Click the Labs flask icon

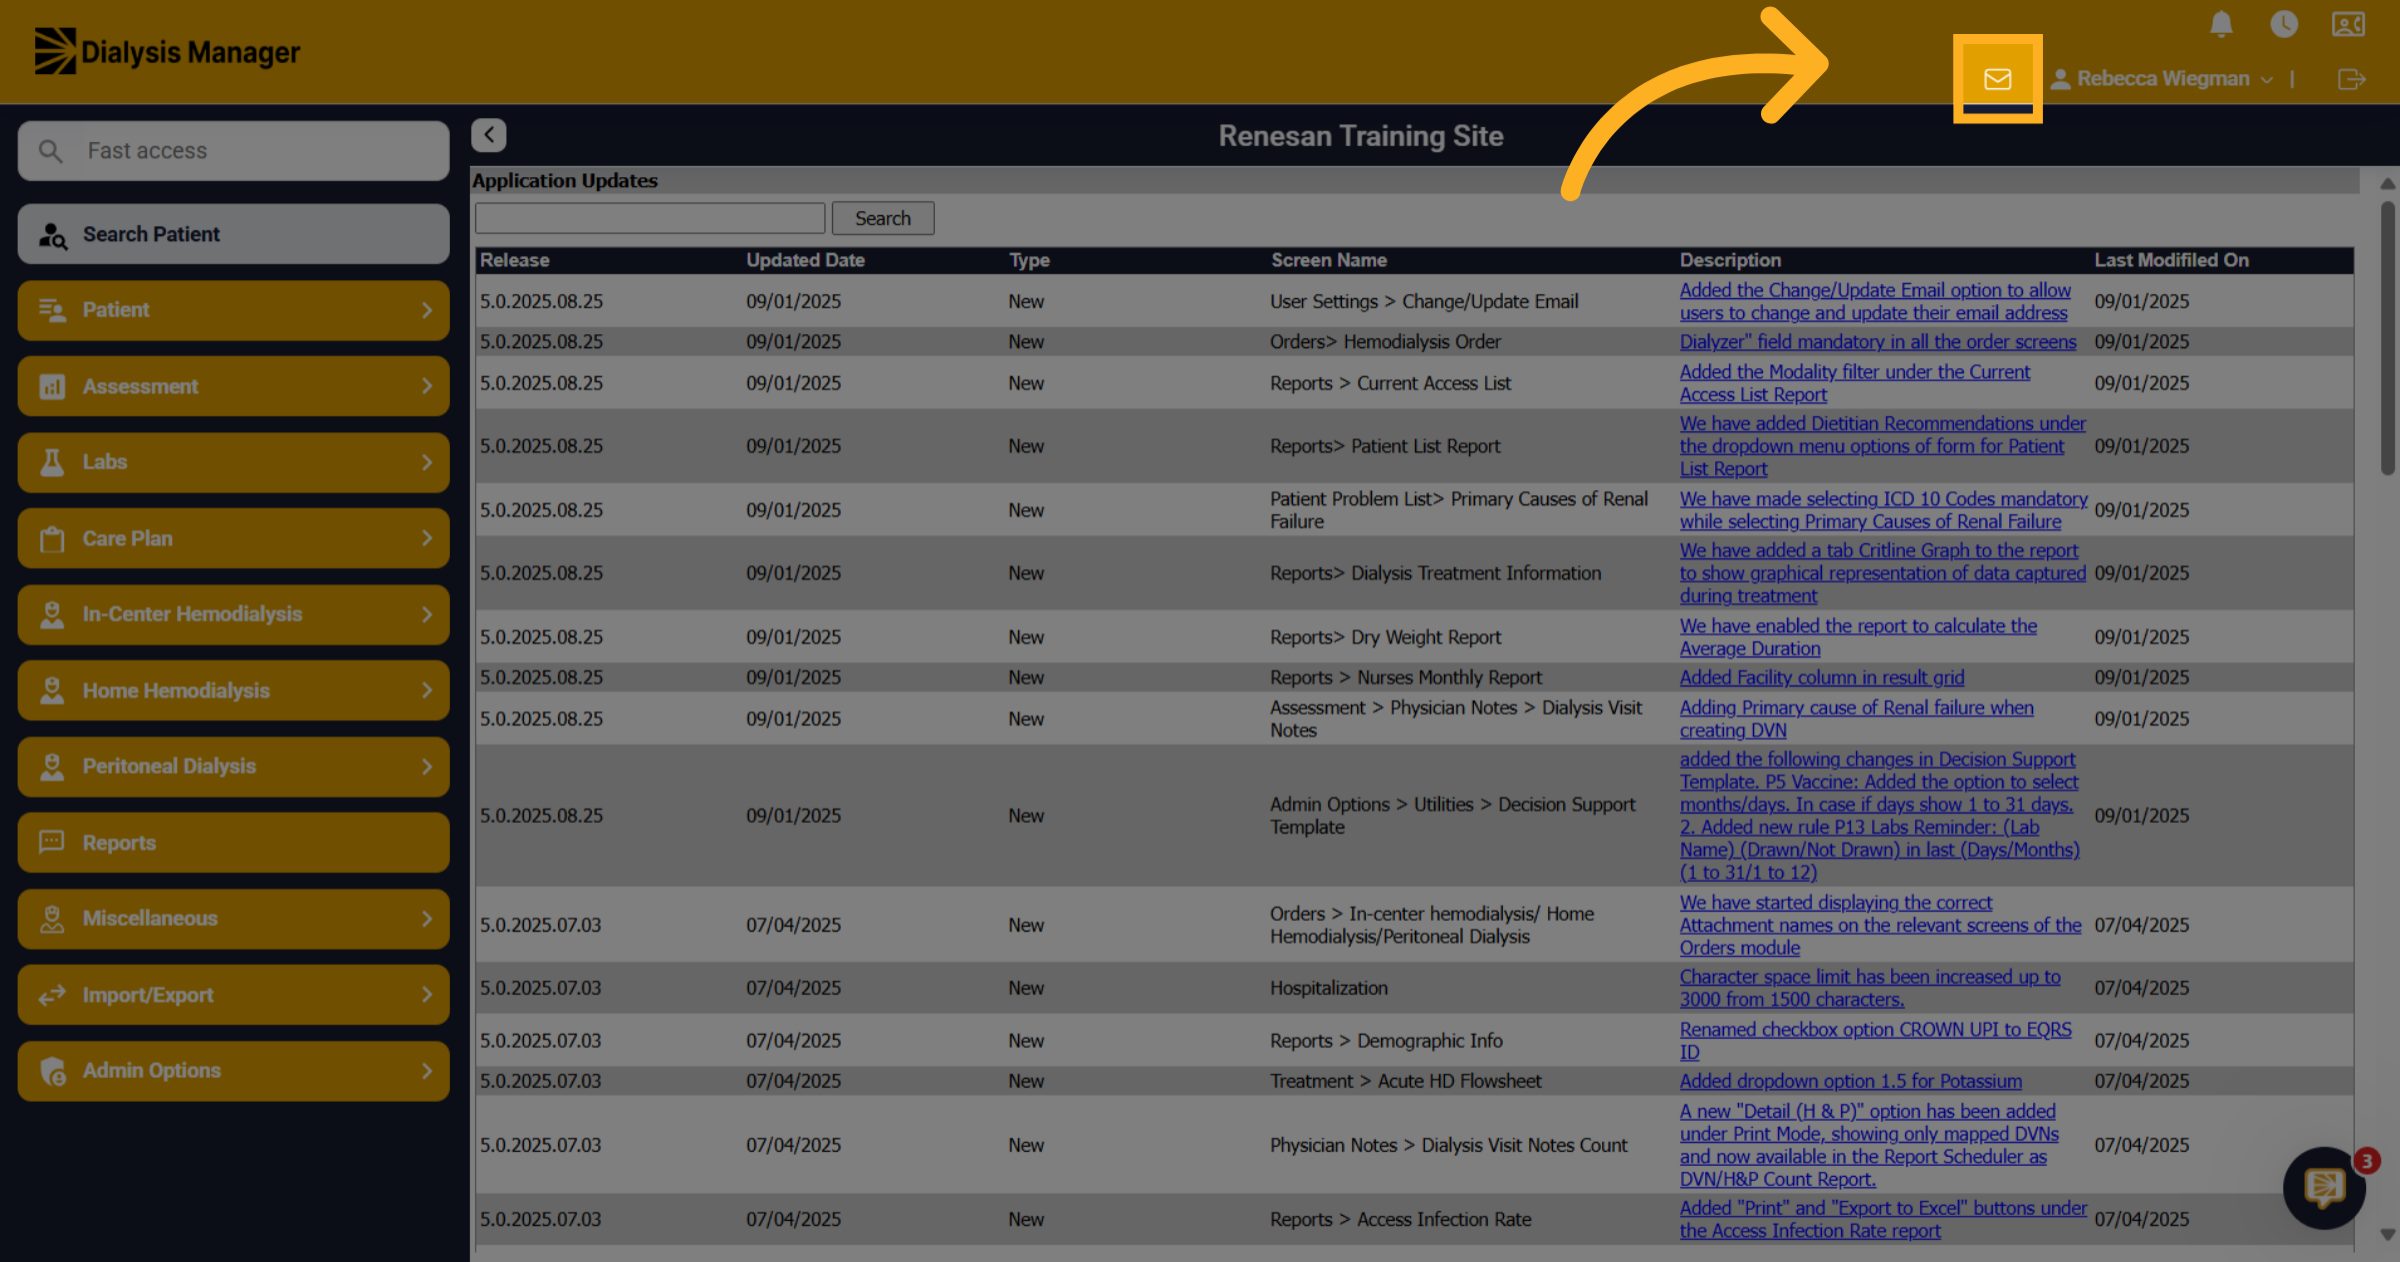(52, 462)
